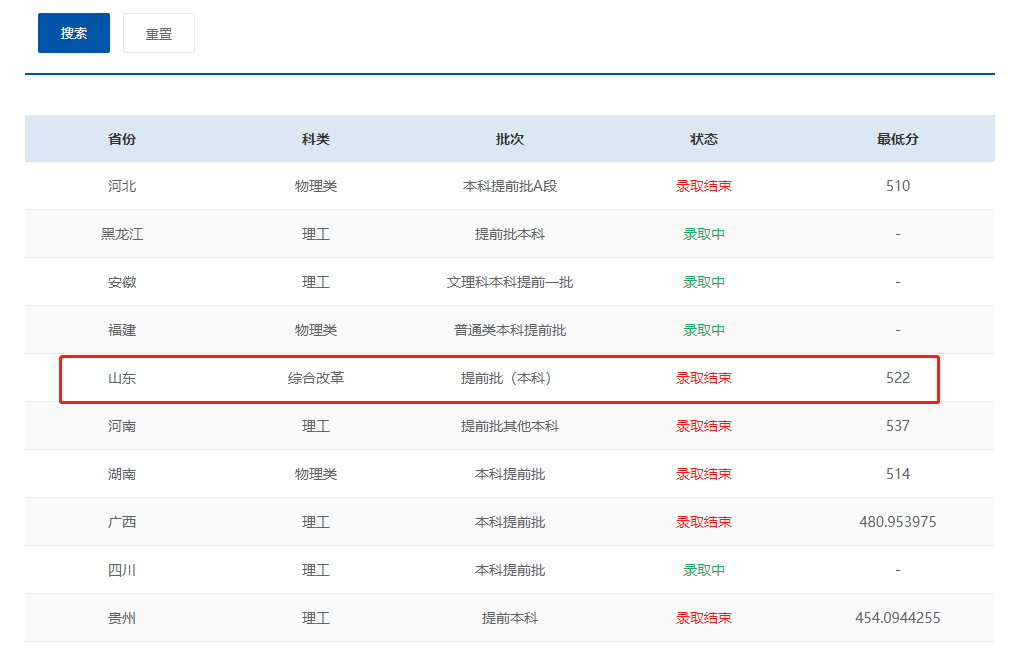Click the 黑龙江 province cell

click(122, 234)
